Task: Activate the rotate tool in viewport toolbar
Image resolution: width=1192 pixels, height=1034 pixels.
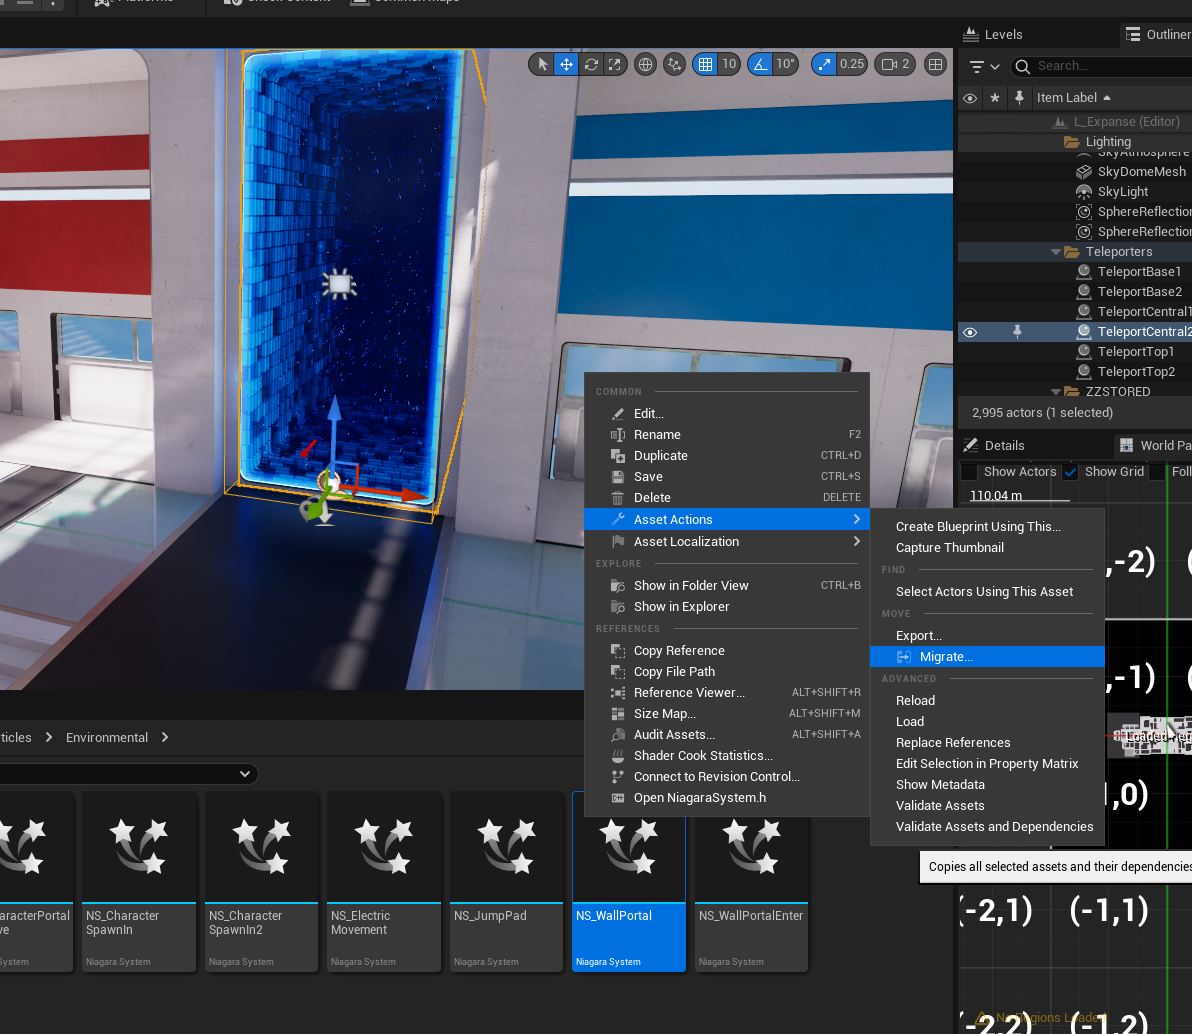Action: point(592,64)
